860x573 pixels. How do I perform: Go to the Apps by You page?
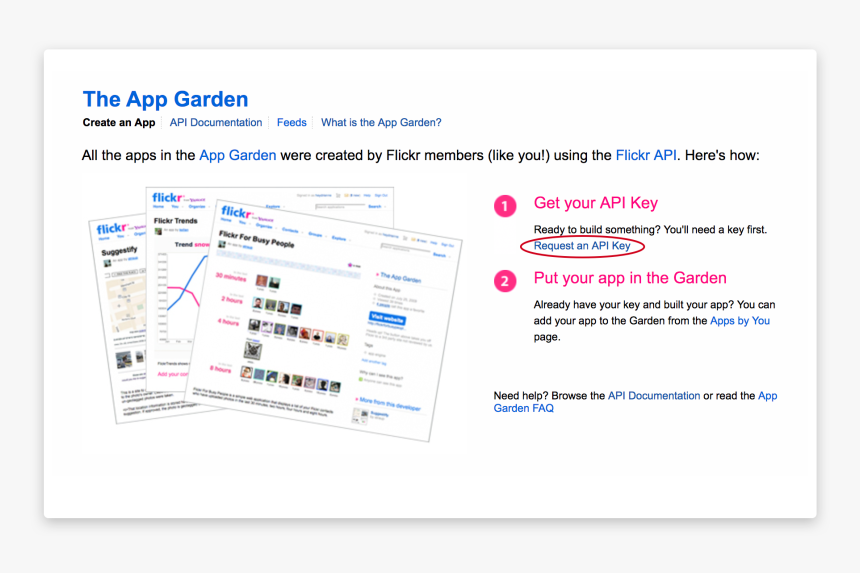pos(740,321)
